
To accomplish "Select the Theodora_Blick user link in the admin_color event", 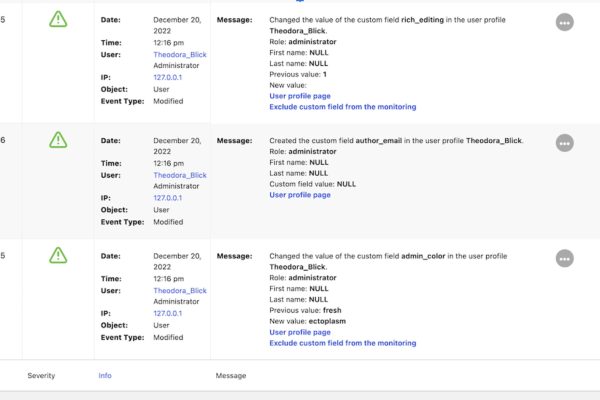I will pos(180,291).
